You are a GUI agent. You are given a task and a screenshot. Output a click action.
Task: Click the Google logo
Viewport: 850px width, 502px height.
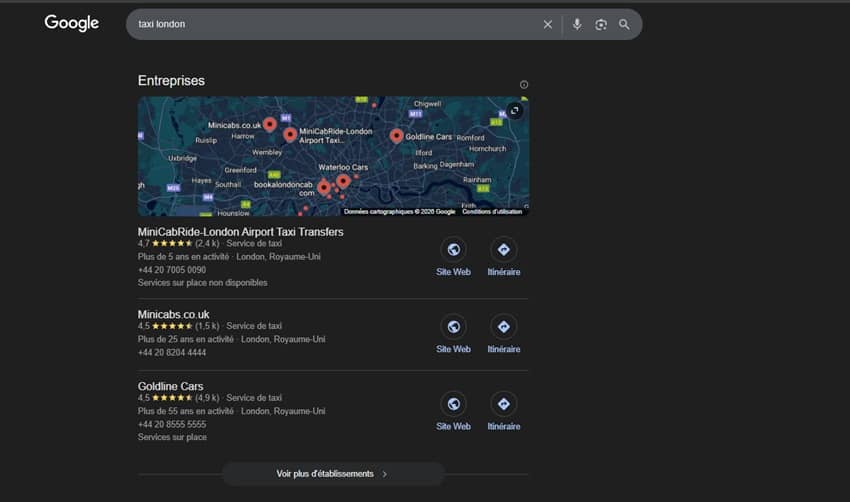[x=72, y=23]
